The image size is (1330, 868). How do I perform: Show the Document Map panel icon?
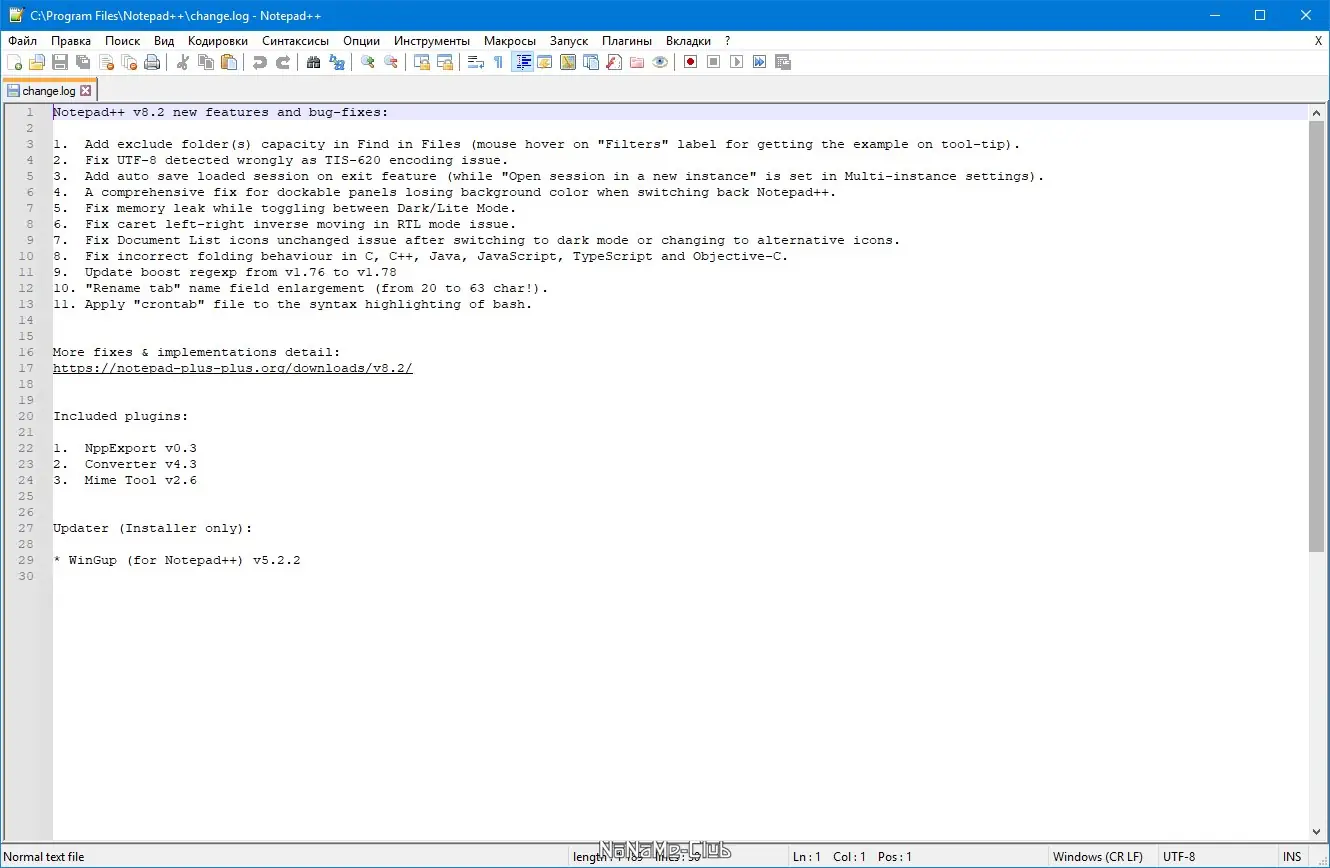point(568,62)
